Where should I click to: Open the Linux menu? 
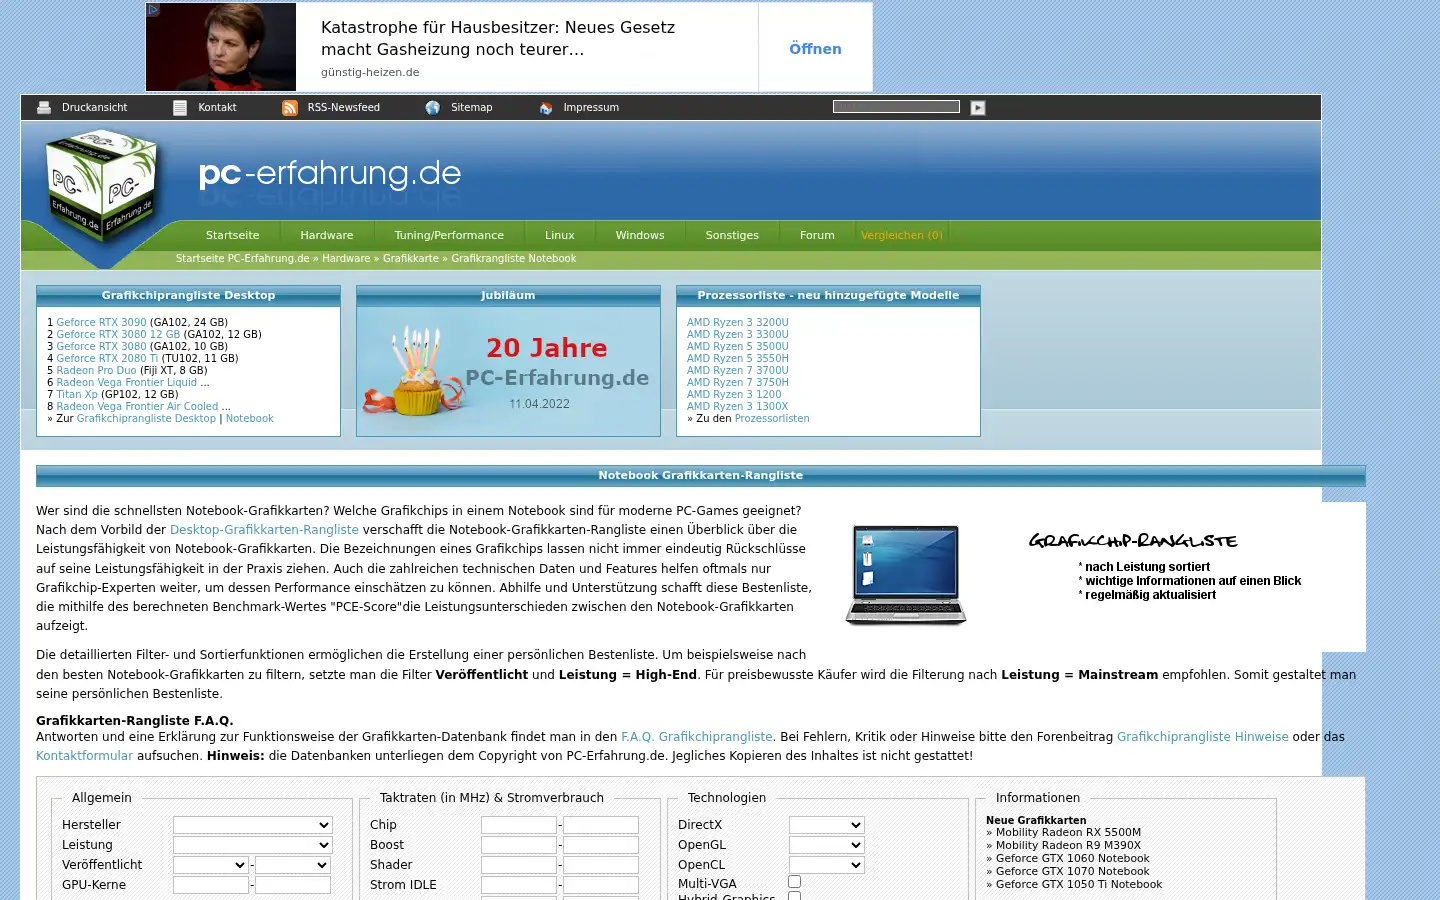pyautogui.click(x=560, y=236)
